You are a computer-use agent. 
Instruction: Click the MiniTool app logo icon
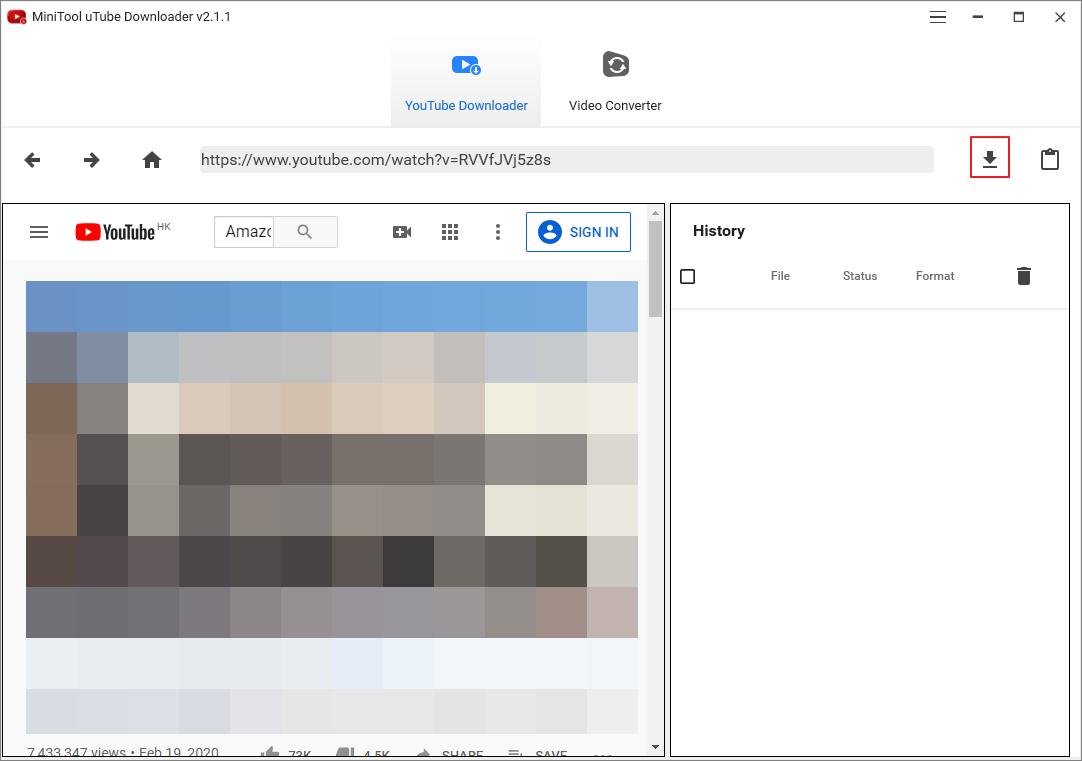click(x=17, y=17)
